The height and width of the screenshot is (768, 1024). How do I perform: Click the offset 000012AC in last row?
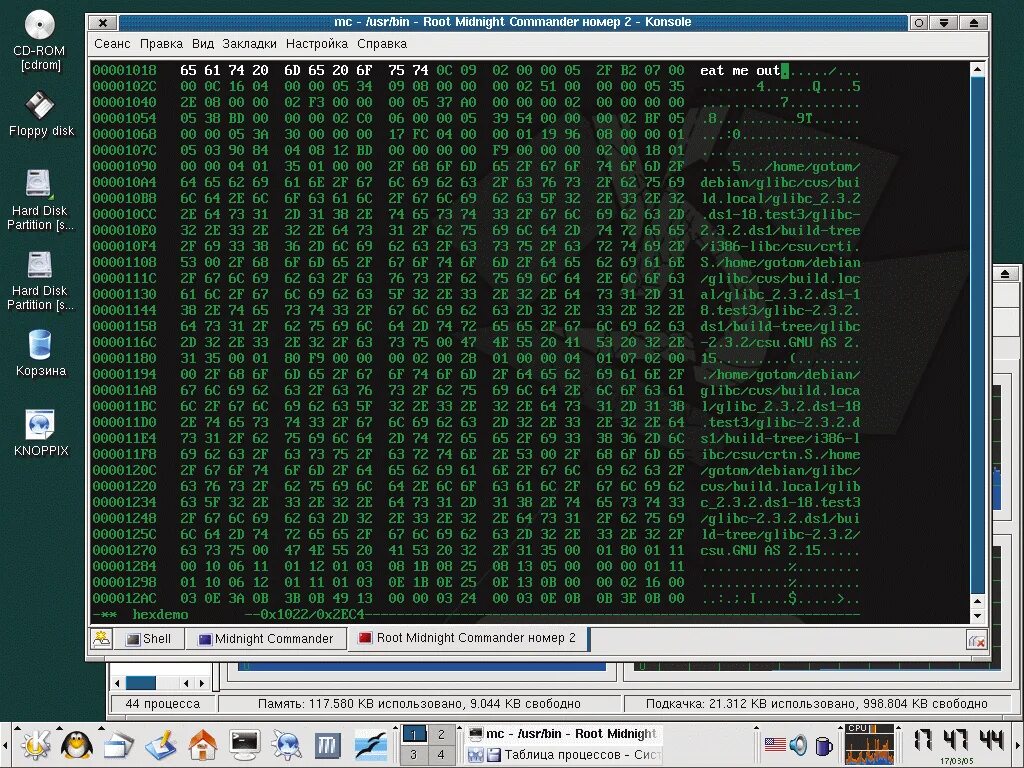[x=124, y=598]
